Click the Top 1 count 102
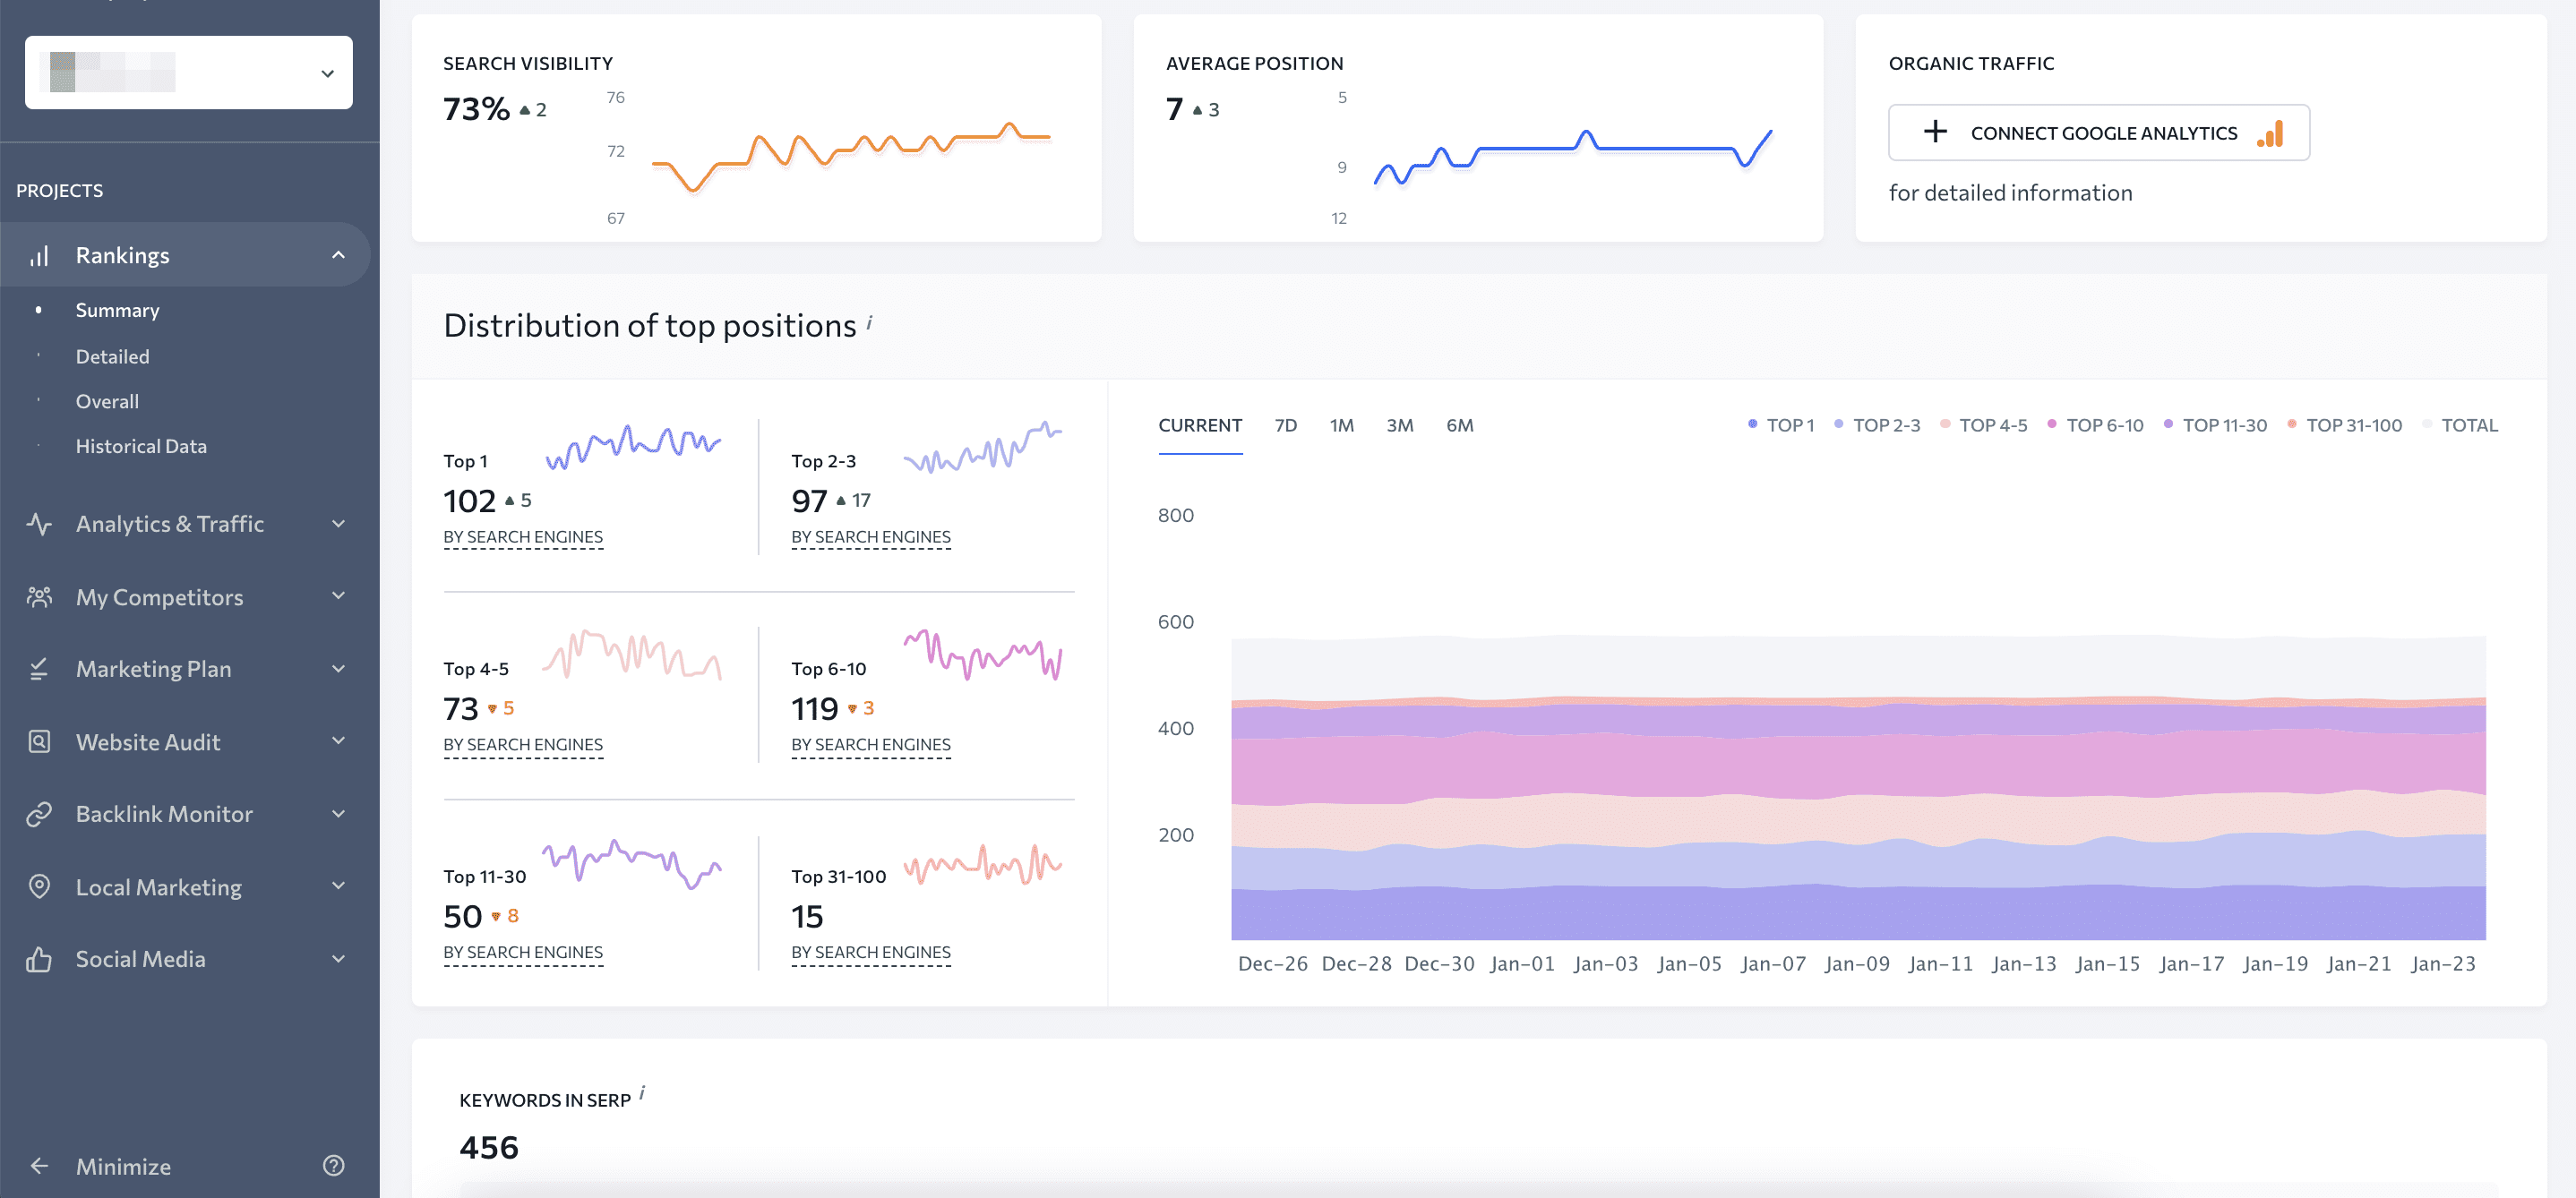The height and width of the screenshot is (1198, 2576). pos(469,501)
